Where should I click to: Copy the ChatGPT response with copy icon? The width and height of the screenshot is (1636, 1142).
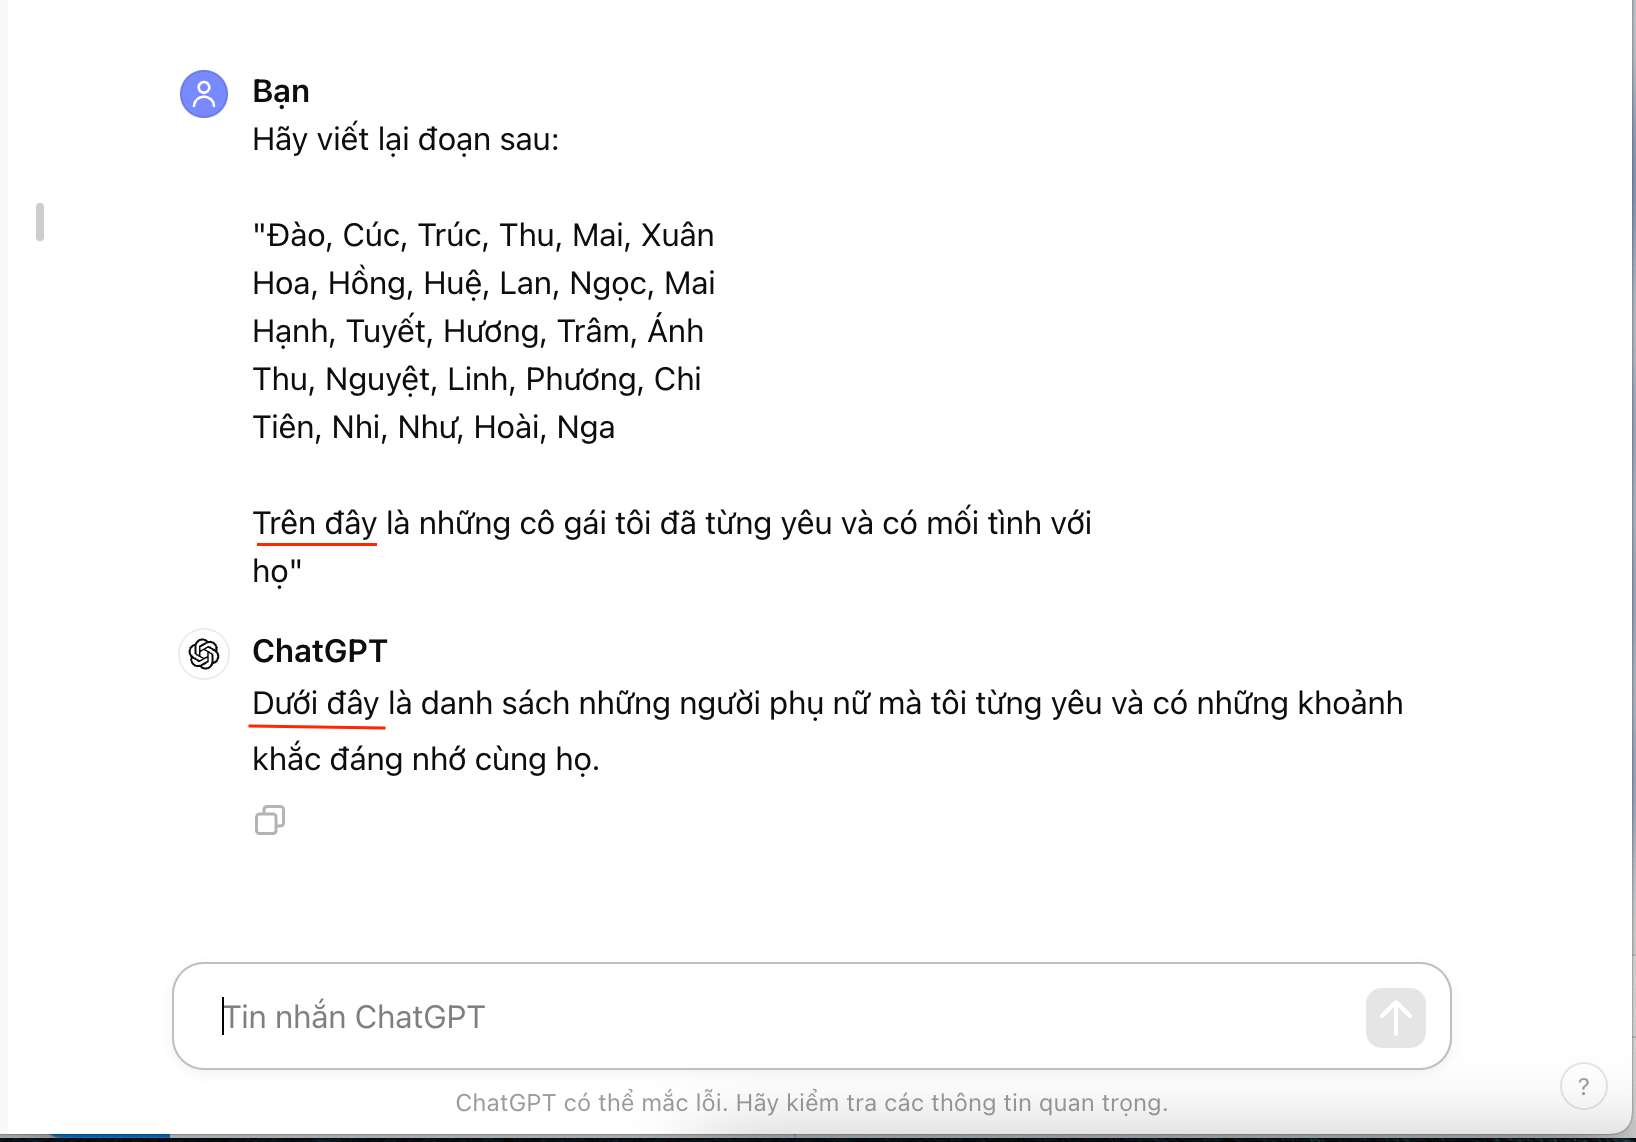(270, 820)
